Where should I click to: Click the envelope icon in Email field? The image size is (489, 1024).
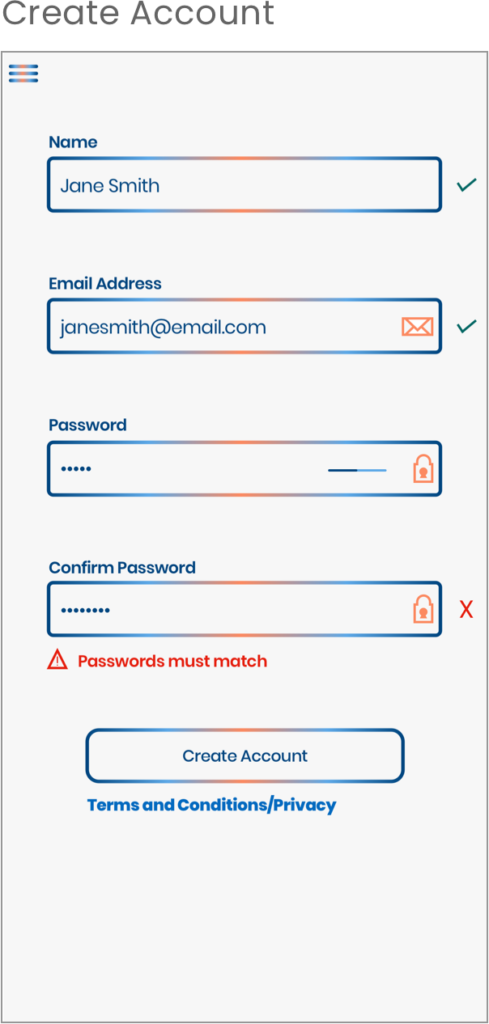tap(417, 327)
